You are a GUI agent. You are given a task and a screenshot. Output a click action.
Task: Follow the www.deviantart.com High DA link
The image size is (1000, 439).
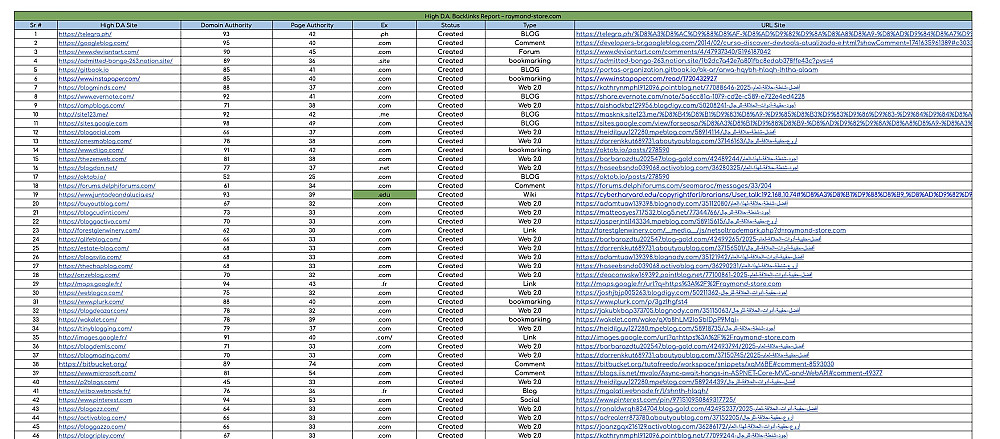tap(98, 52)
